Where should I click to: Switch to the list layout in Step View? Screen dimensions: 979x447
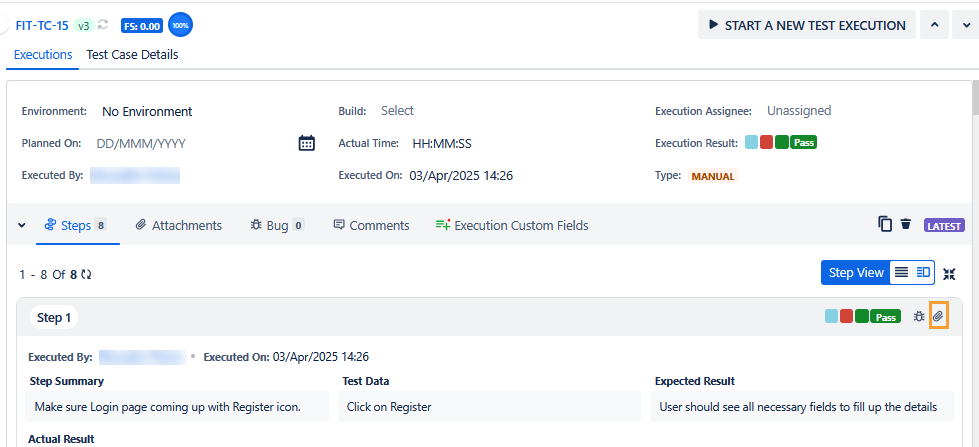click(x=901, y=272)
